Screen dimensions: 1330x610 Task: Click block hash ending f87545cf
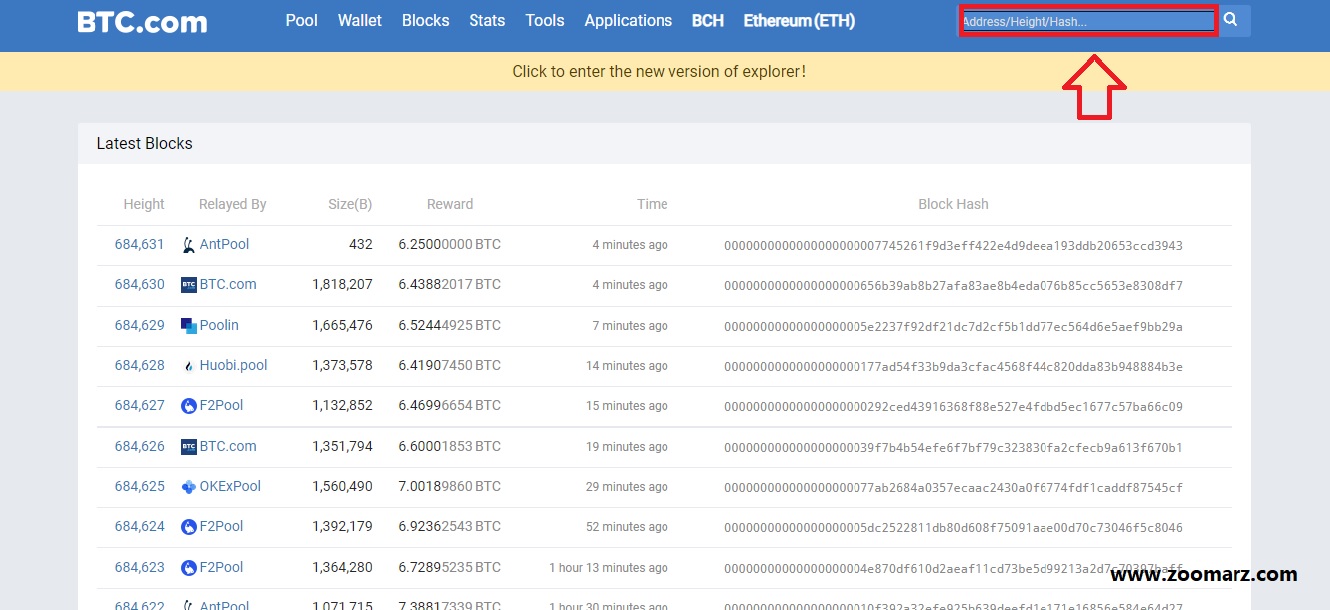pyautogui.click(x=953, y=488)
